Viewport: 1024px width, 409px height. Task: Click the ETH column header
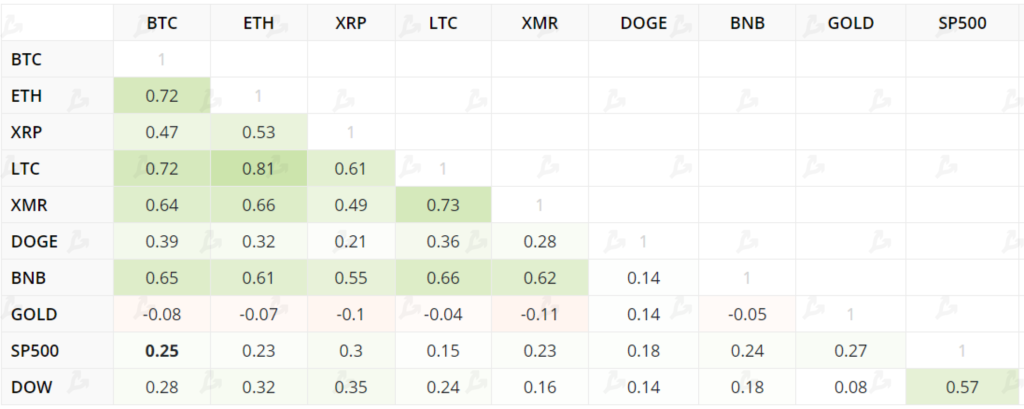click(258, 22)
